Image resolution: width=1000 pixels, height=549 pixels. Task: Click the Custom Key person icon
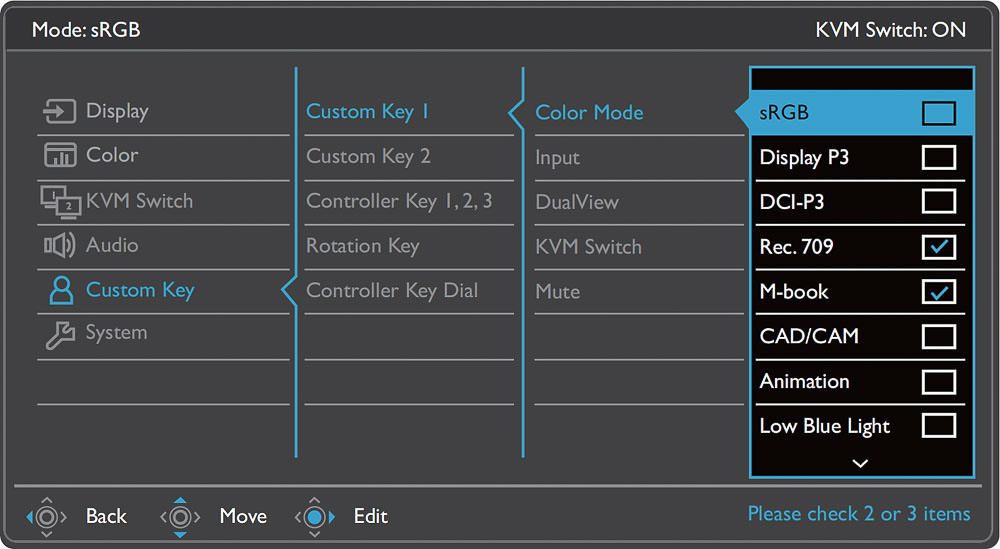(x=61, y=290)
